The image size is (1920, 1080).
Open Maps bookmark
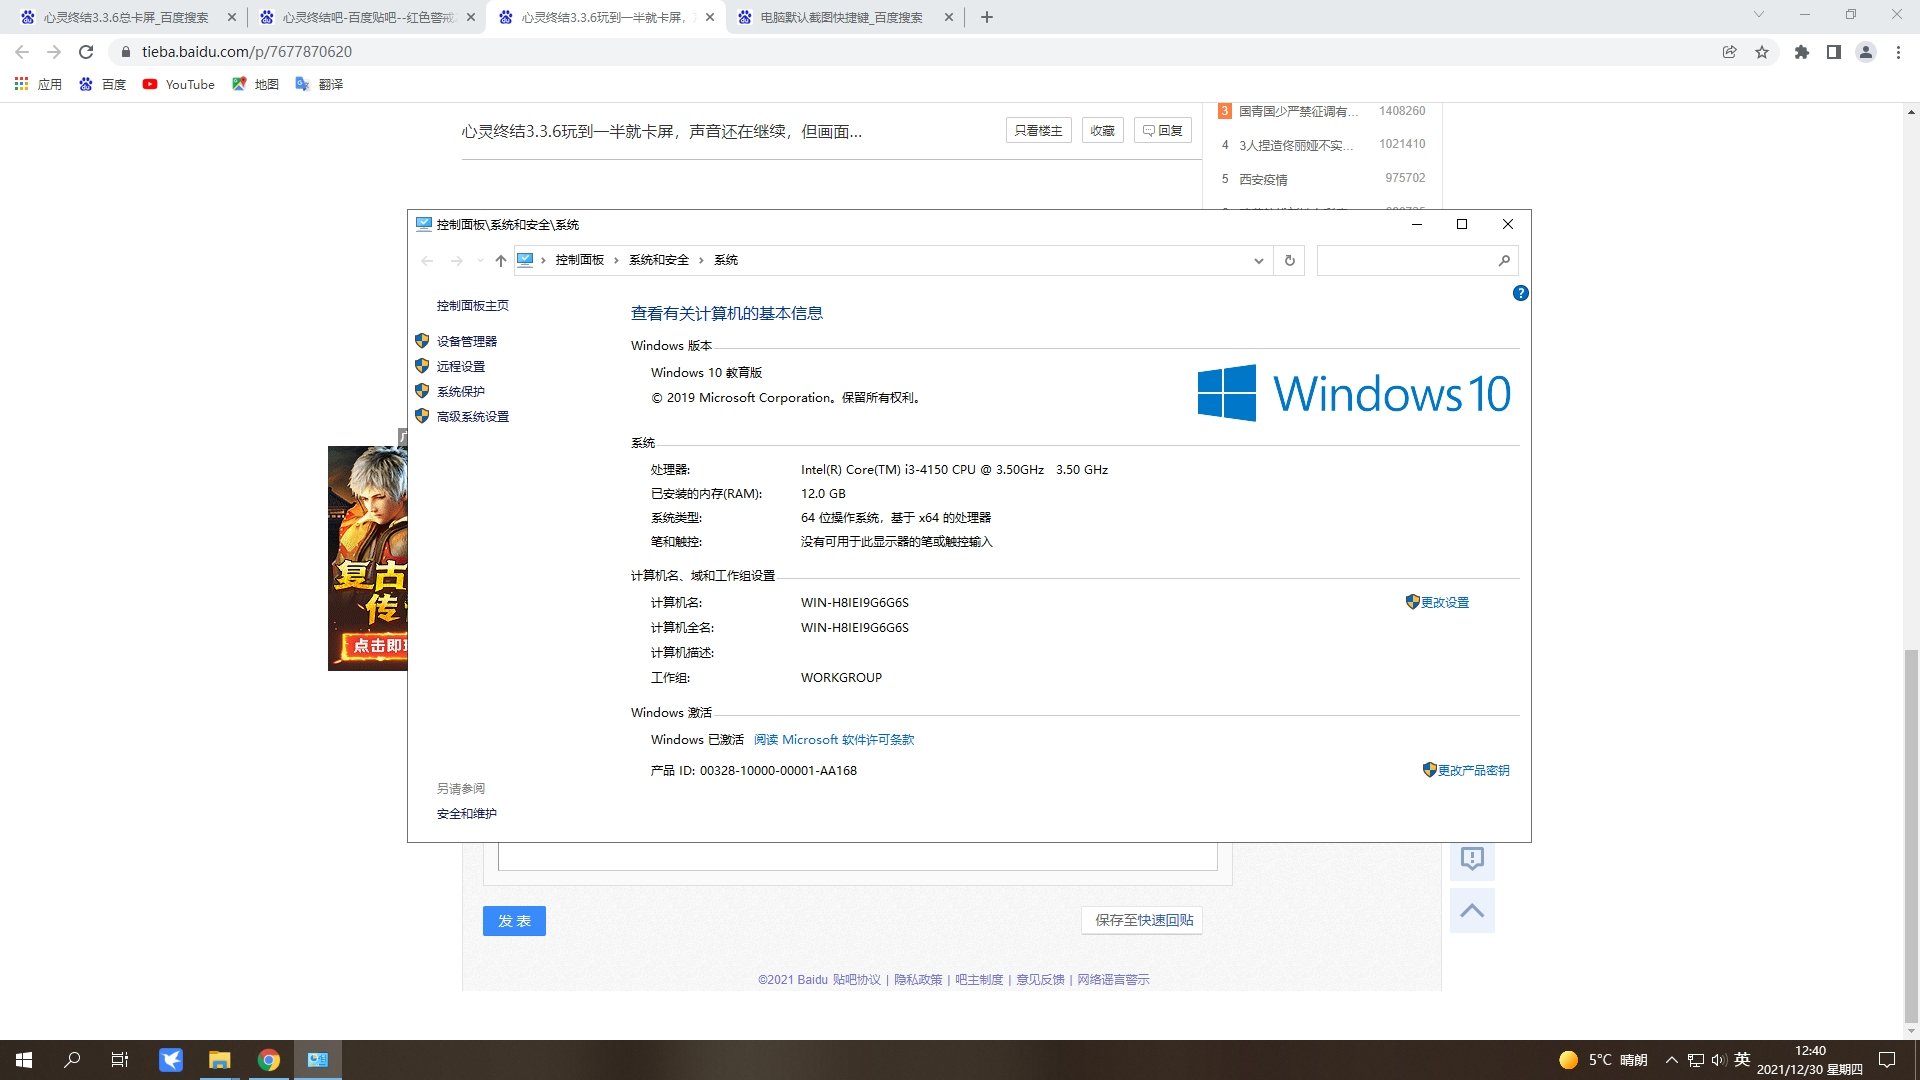tap(255, 84)
